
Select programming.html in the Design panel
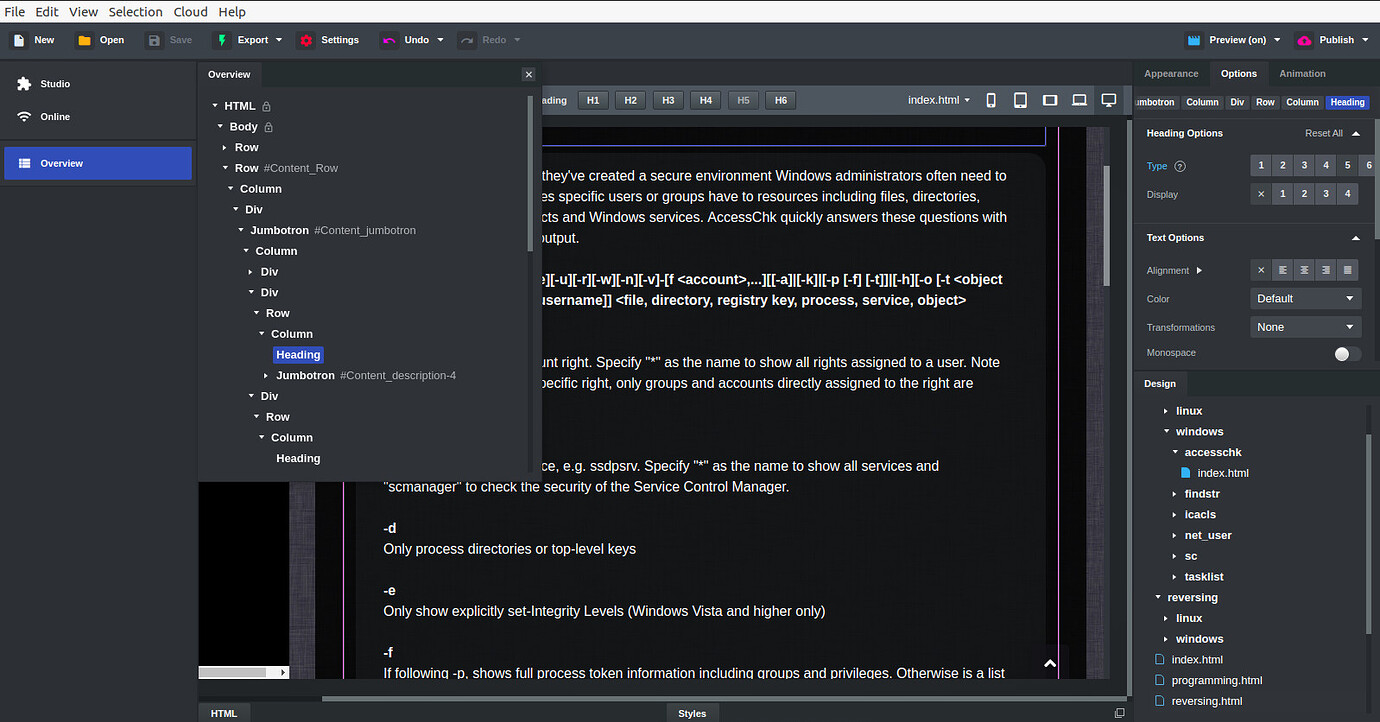coord(1216,680)
